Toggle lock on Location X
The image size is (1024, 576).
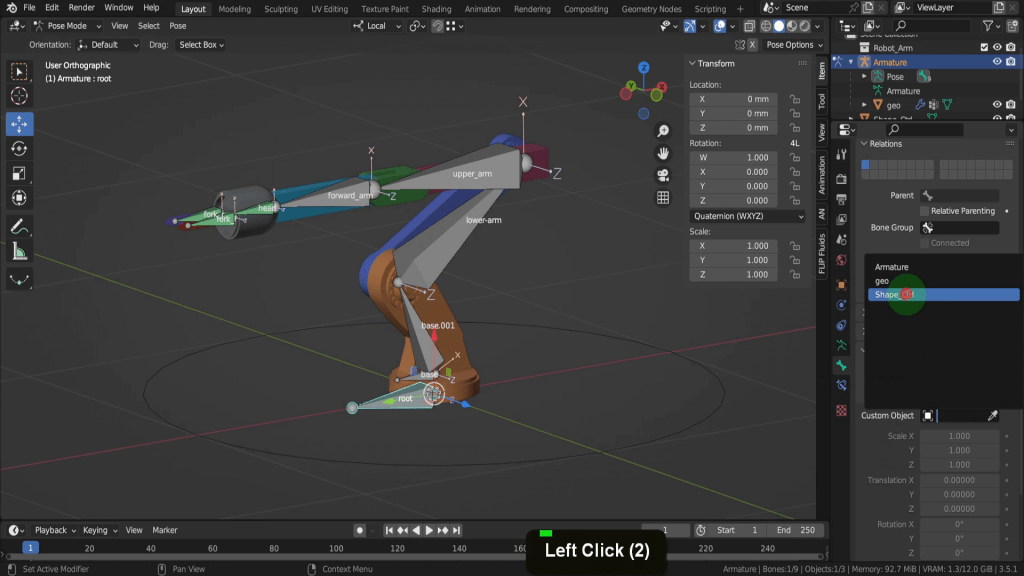pyautogui.click(x=794, y=99)
